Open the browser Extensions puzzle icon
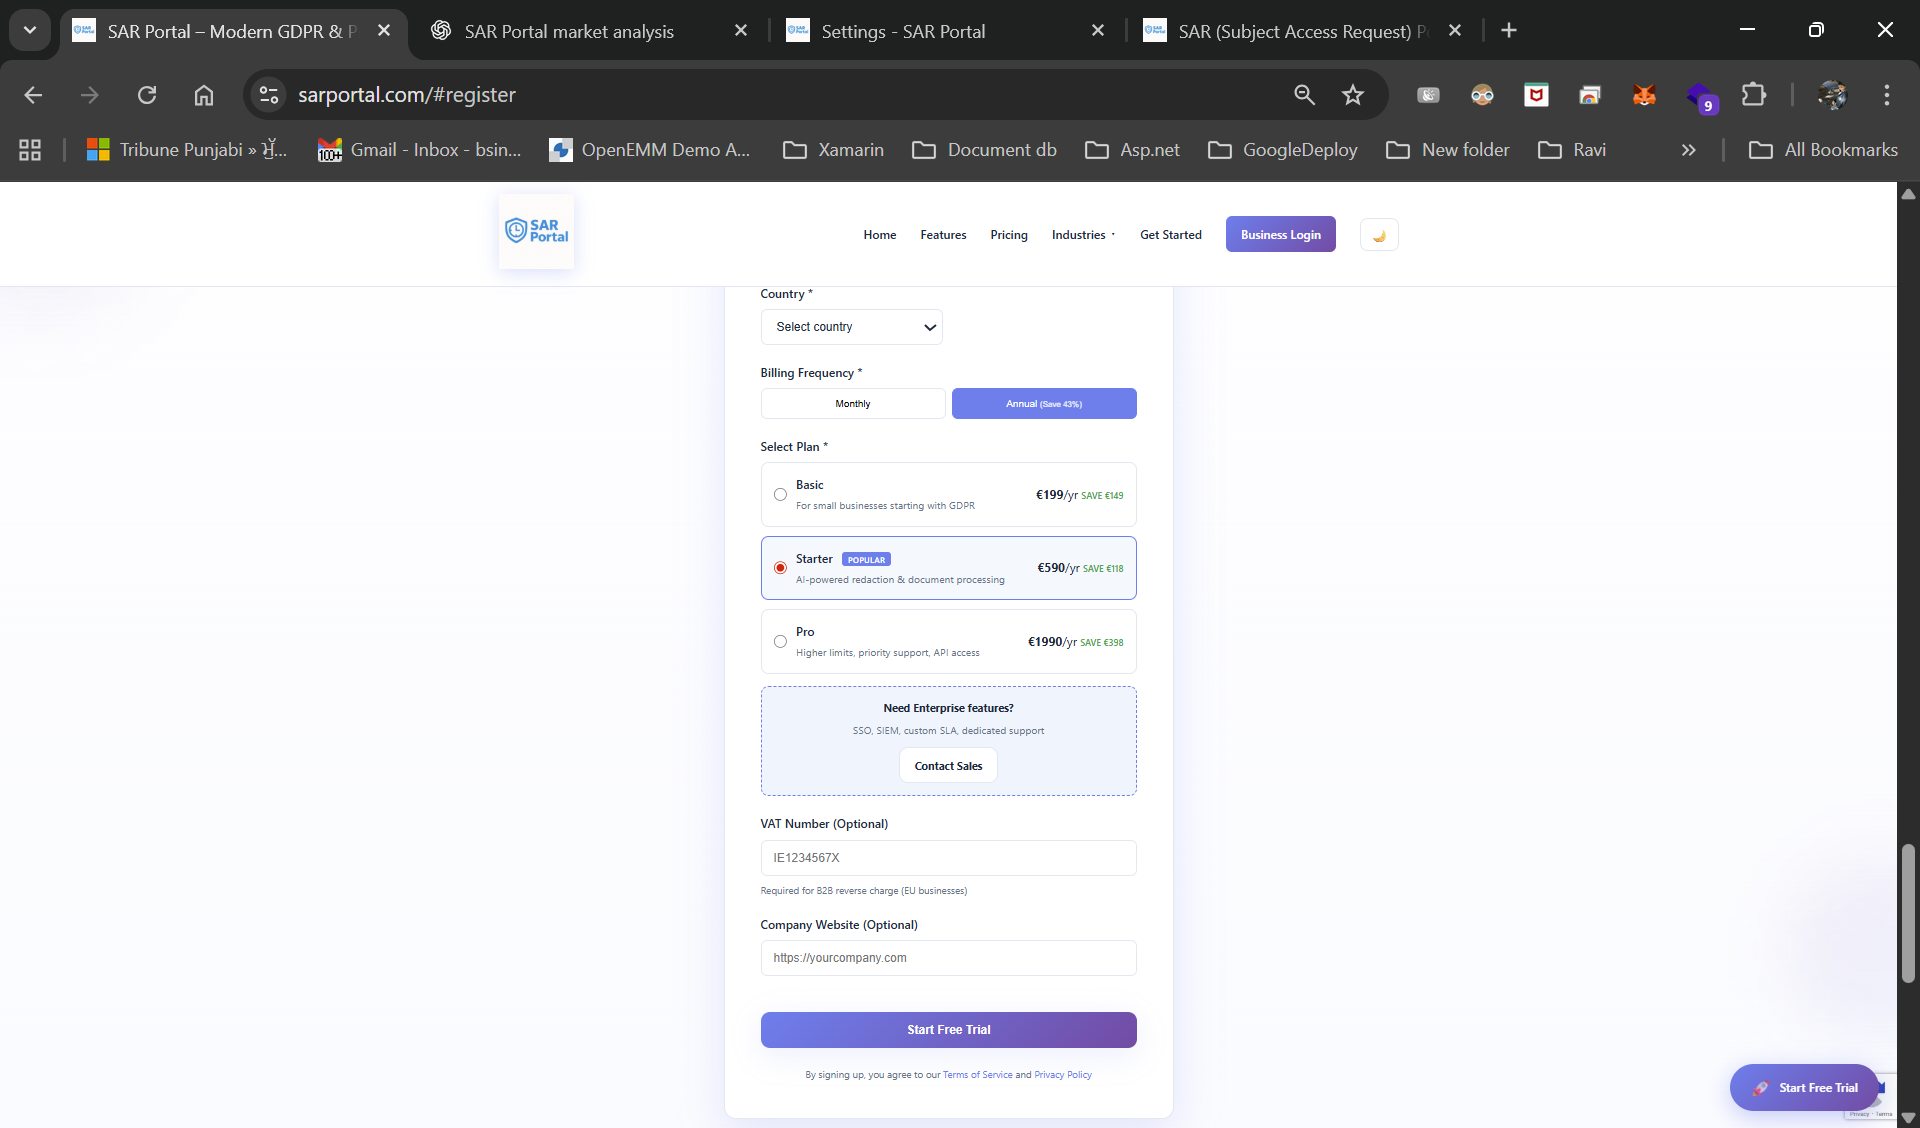Screen dimensions: 1920x1128 pos(1754,95)
